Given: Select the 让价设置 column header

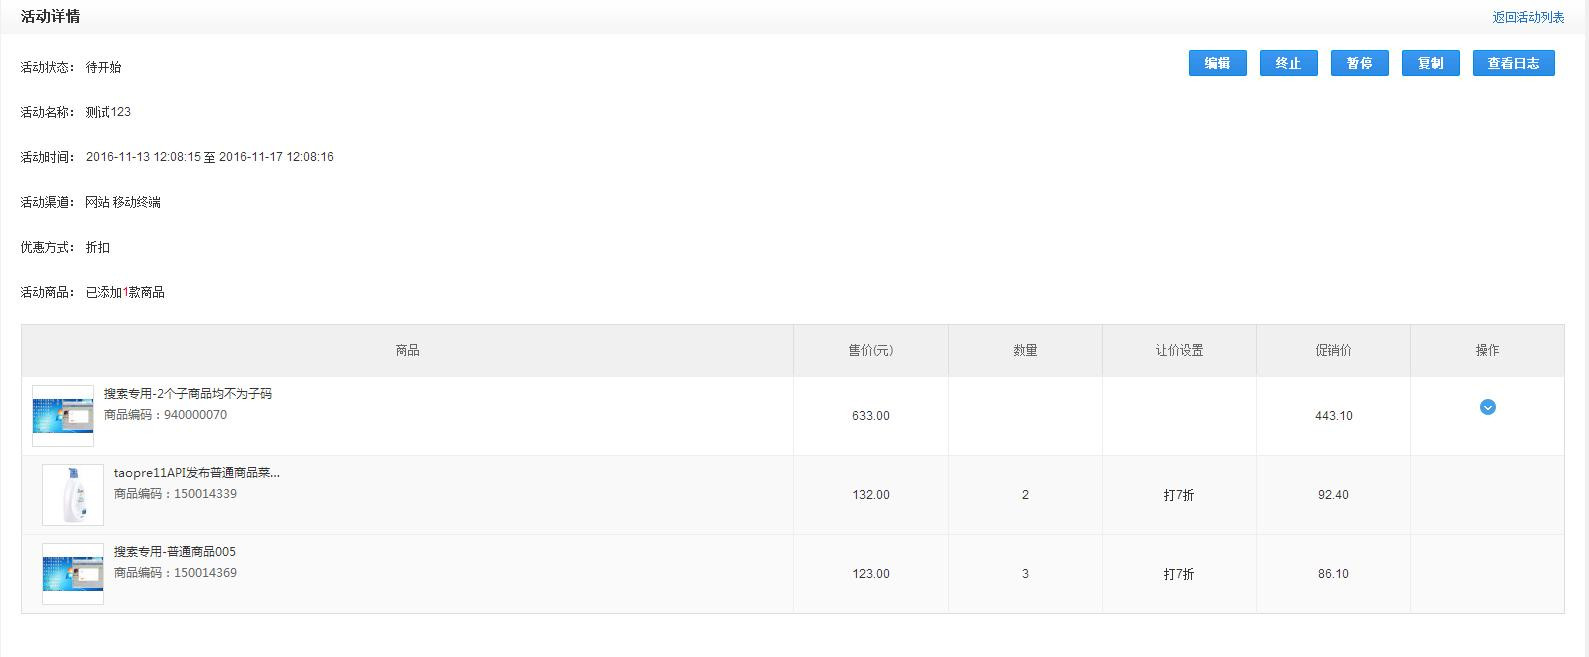Looking at the screenshot, I should tap(1179, 350).
